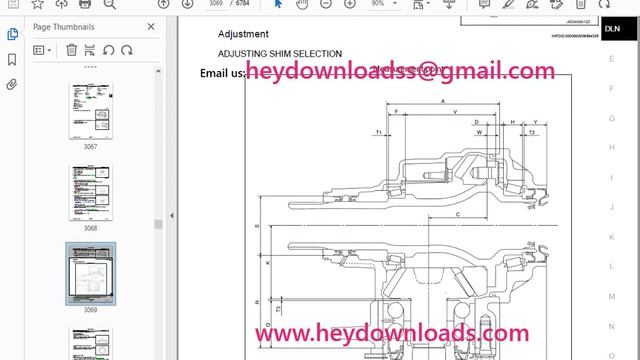Click the rotate icon in top toolbar
The width and height of the screenshot is (640, 360).
point(604,4)
